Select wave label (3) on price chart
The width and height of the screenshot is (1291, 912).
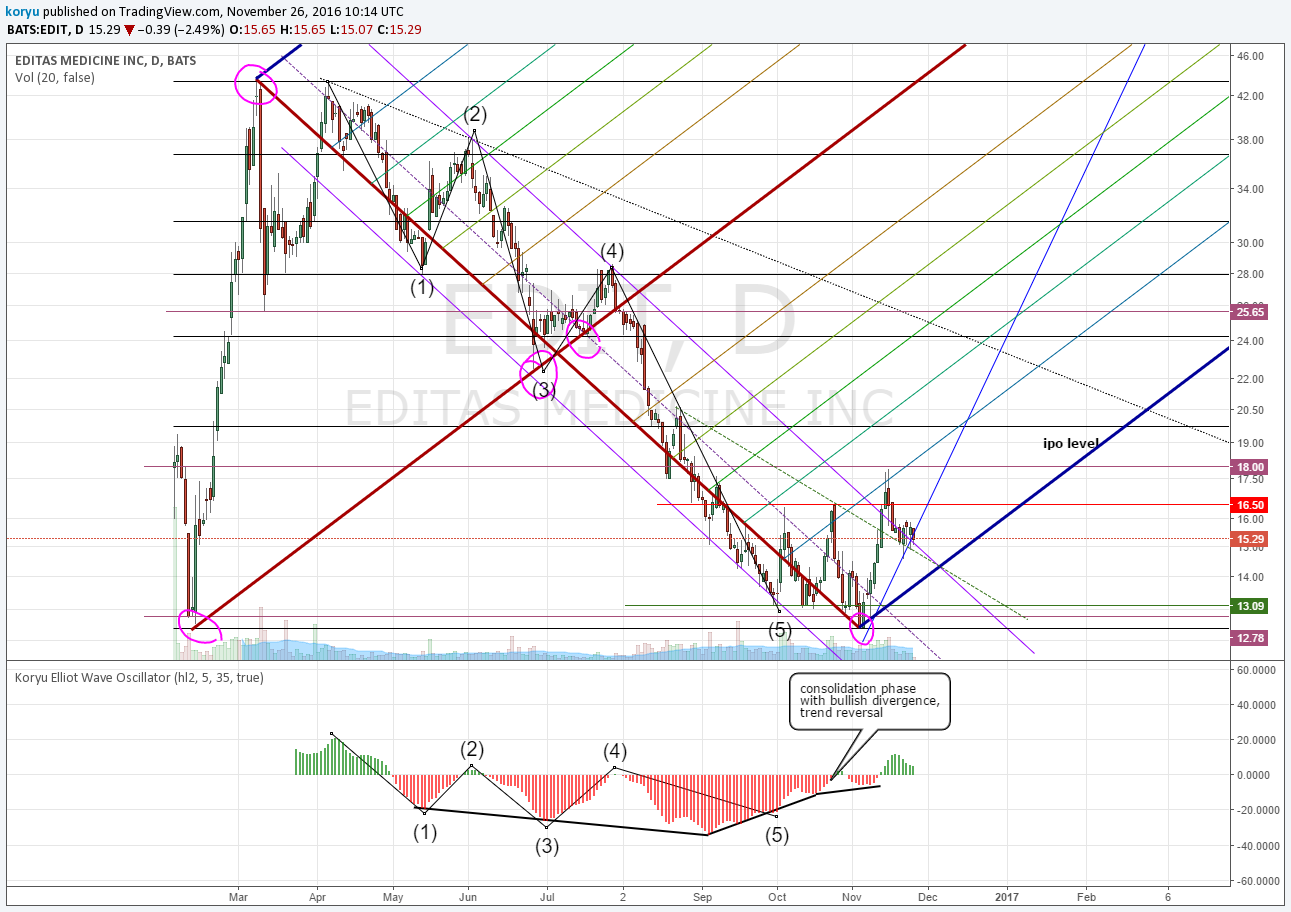[543, 390]
